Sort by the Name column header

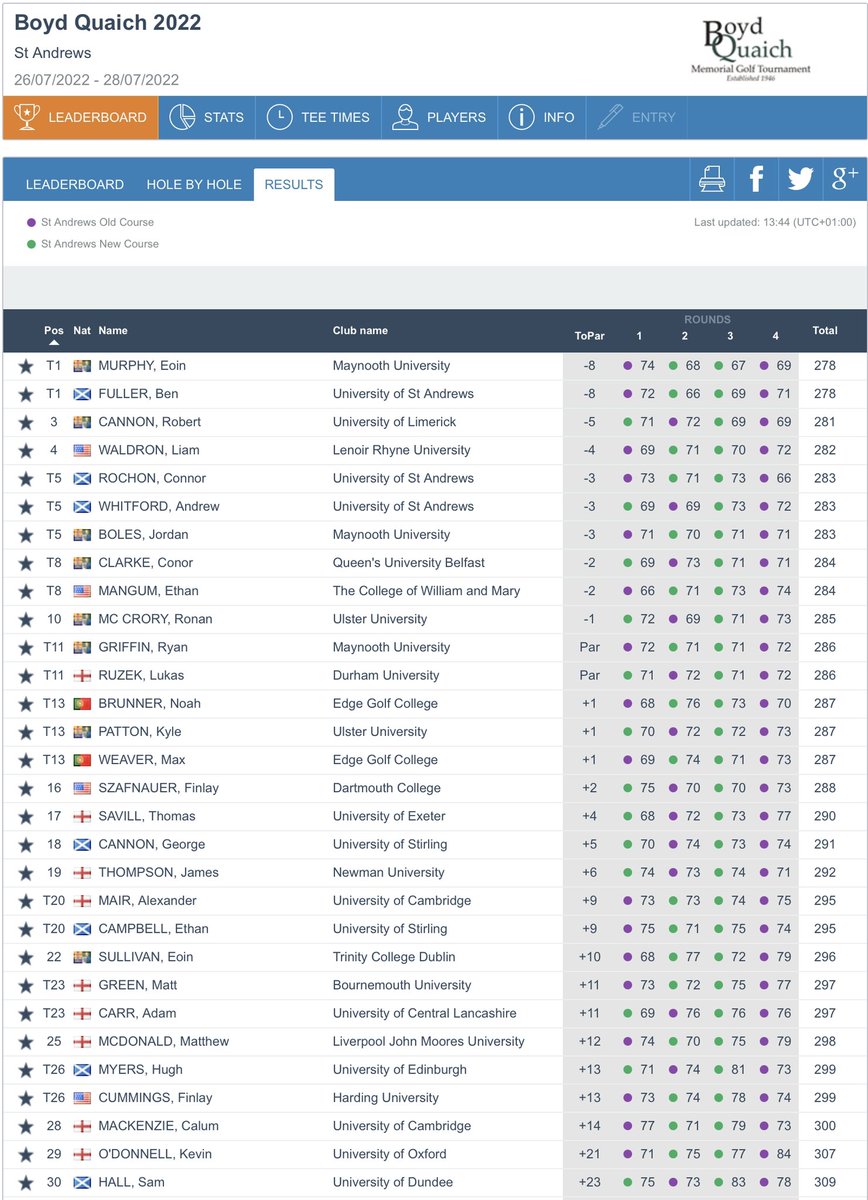coord(113,330)
